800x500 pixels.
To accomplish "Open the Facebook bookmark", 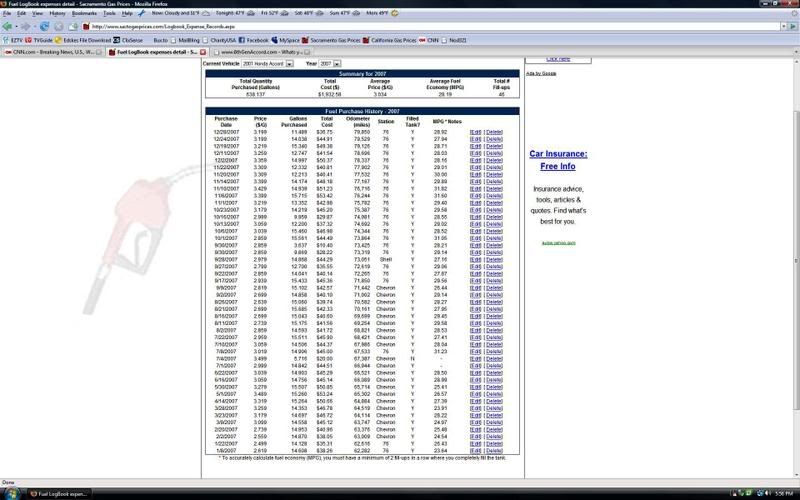I will (x=254, y=40).
